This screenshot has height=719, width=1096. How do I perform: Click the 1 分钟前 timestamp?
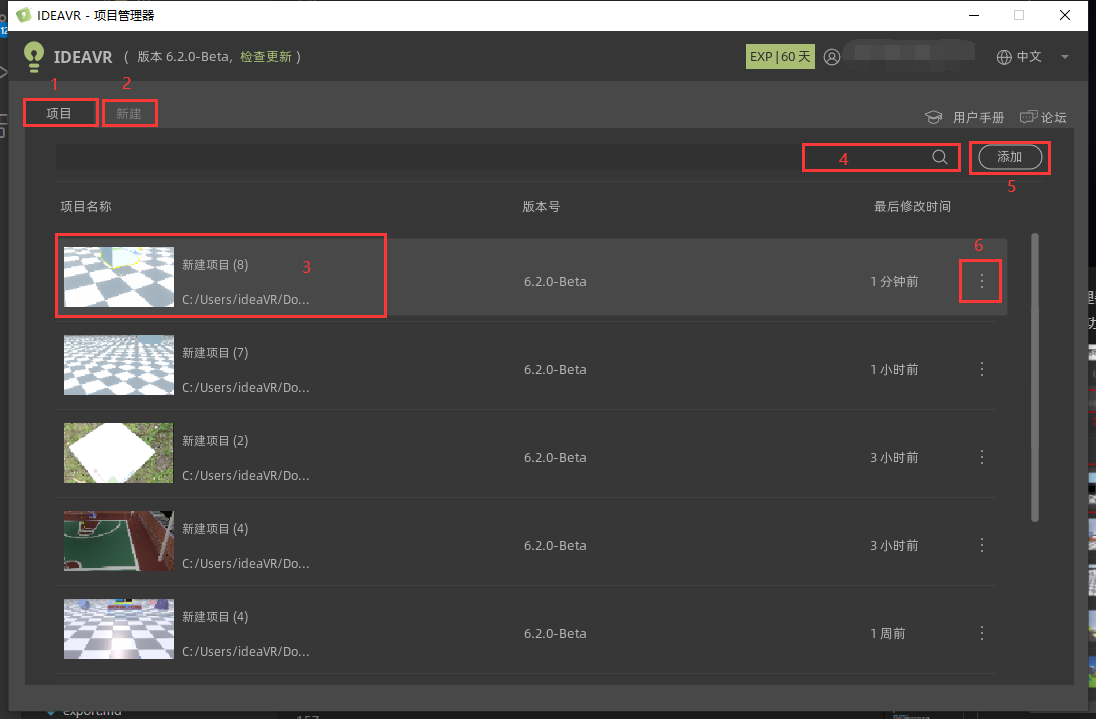point(894,282)
